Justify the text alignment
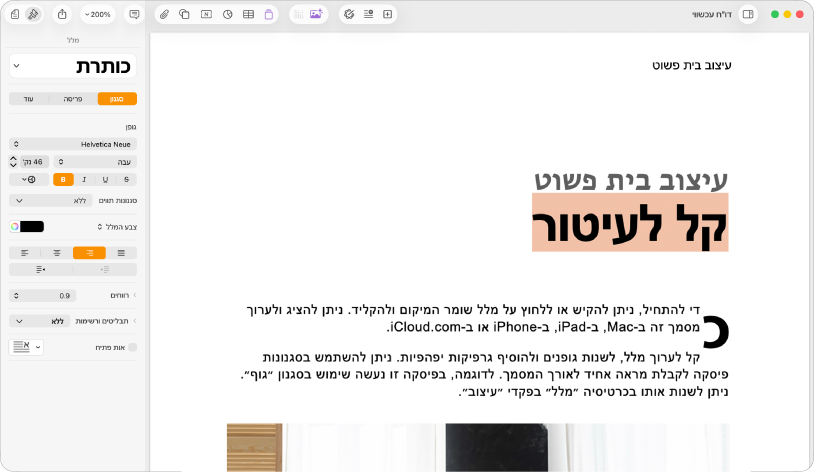The height and width of the screenshot is (473, 814). 121,253
